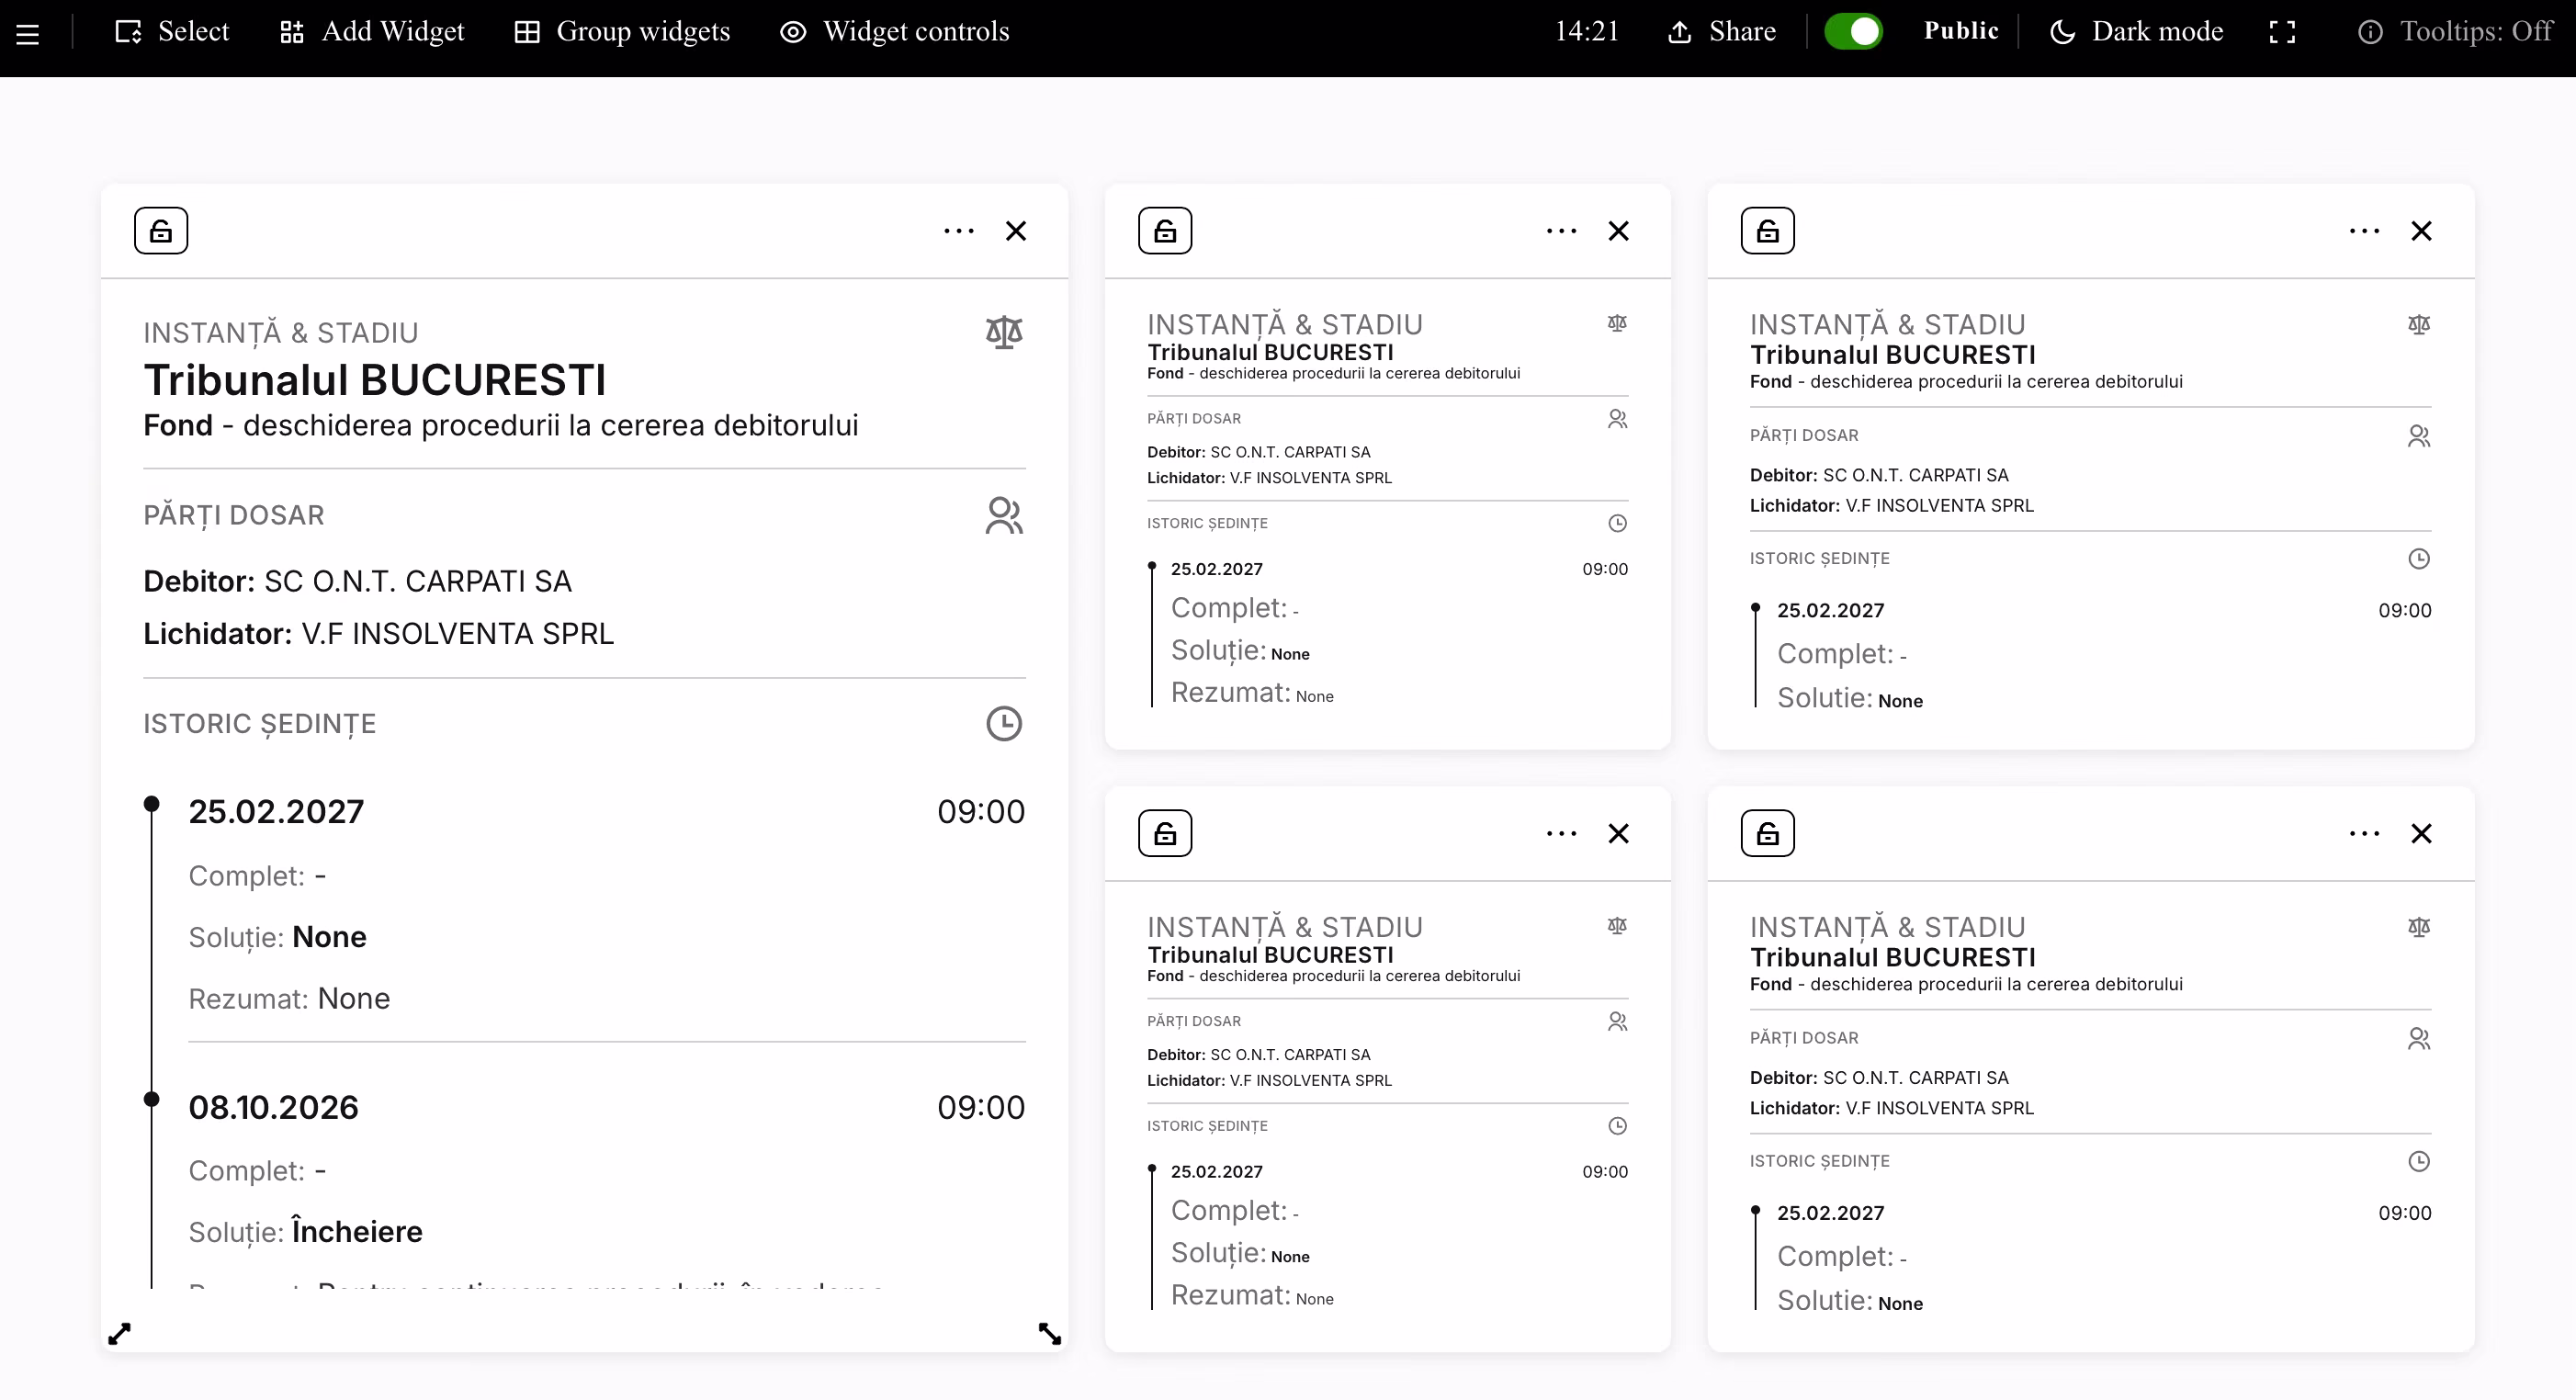Select the 08.10.2026 session entry
The image size is (2576, 1400).
[606, 1108]
